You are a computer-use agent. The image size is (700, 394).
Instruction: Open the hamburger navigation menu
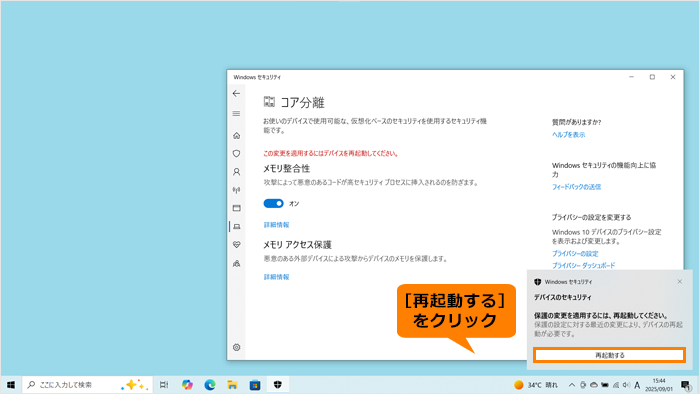tap(236, 114)
